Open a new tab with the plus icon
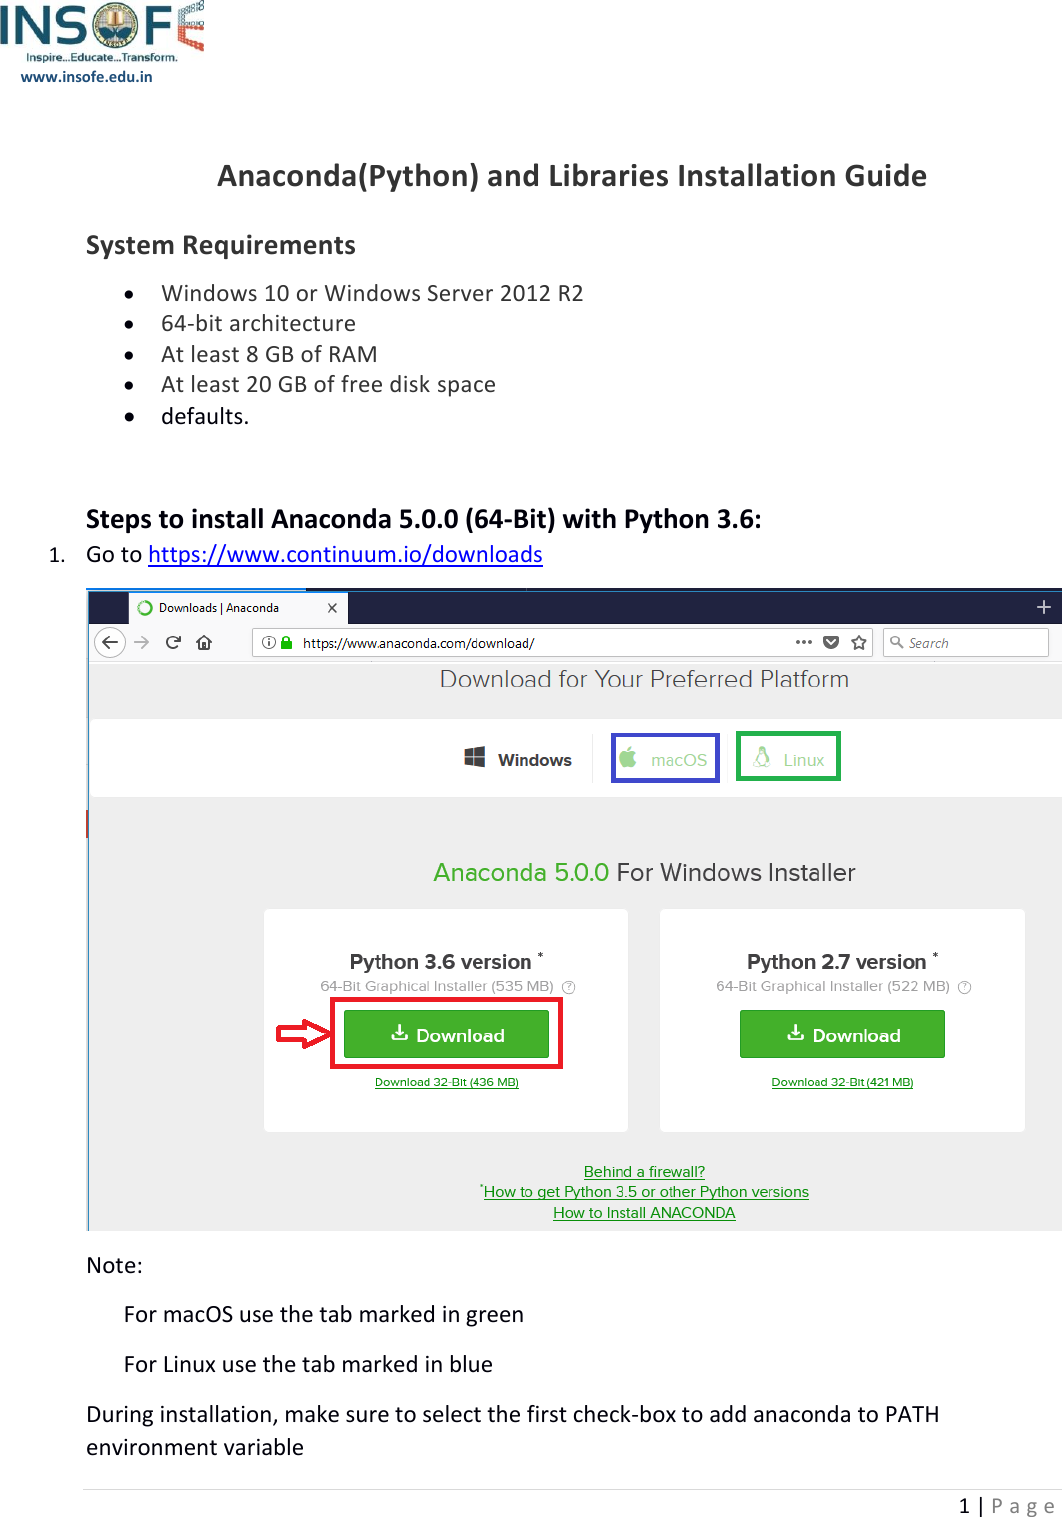The image size is (1062, 1517). pos(1043,607)
